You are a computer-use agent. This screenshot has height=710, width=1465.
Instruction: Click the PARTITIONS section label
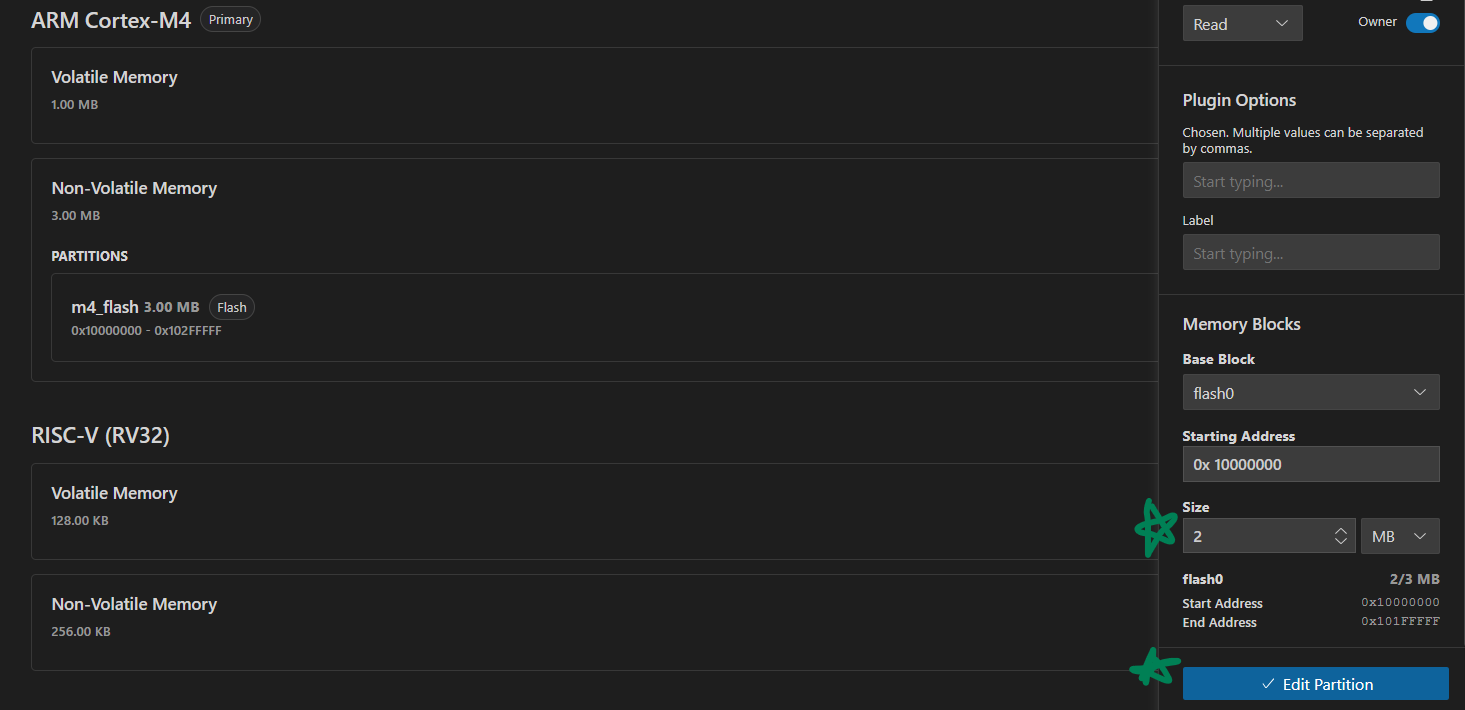click(x=90, y=256)
